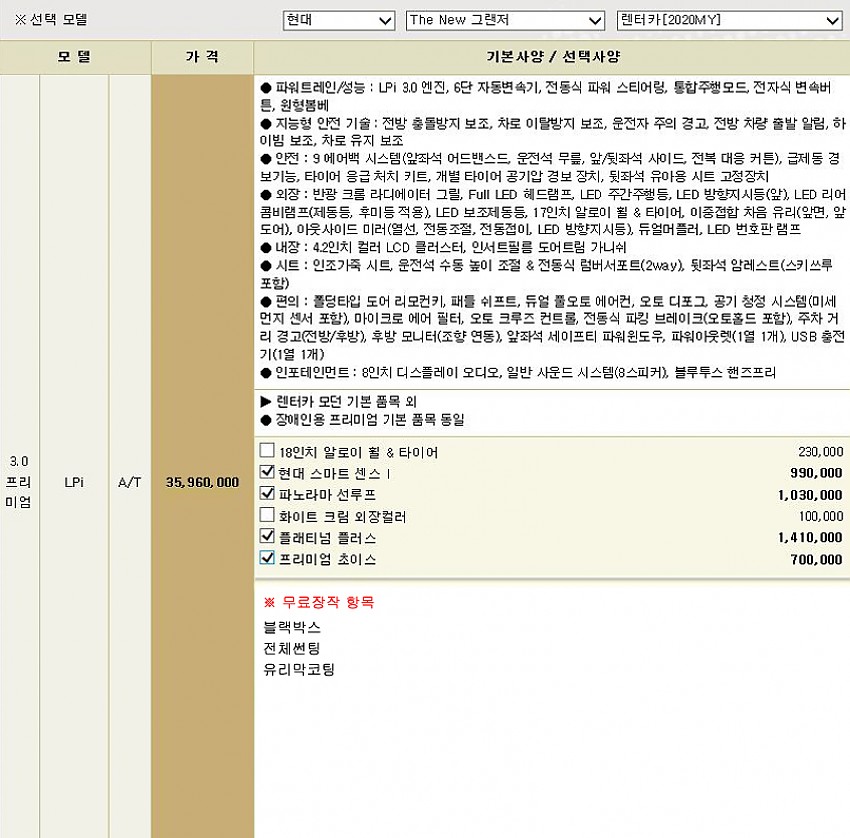Screen dimensions: 850x838
Task: Deselect the 파노라마 선루프 checkbox
Action: tap(267, 494)
